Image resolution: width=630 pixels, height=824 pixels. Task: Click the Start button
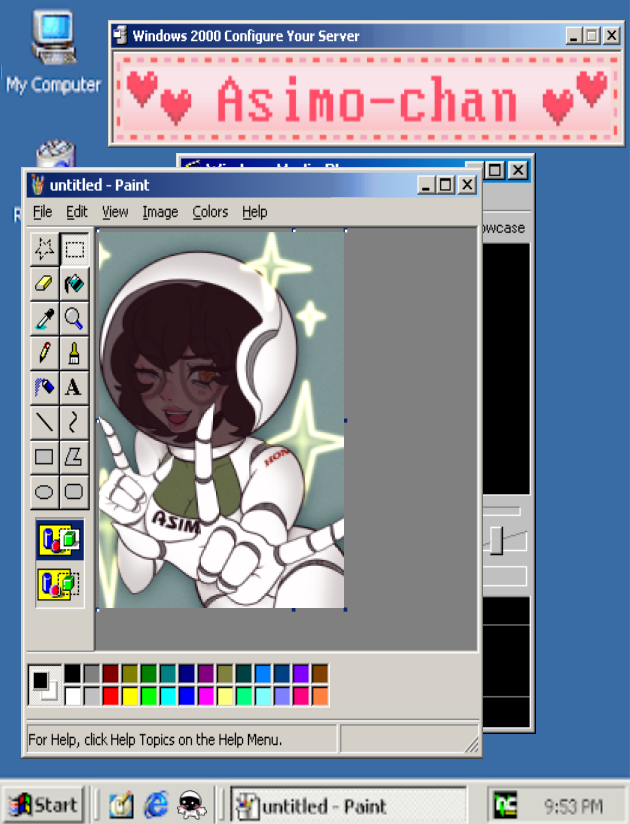(43, 805)
